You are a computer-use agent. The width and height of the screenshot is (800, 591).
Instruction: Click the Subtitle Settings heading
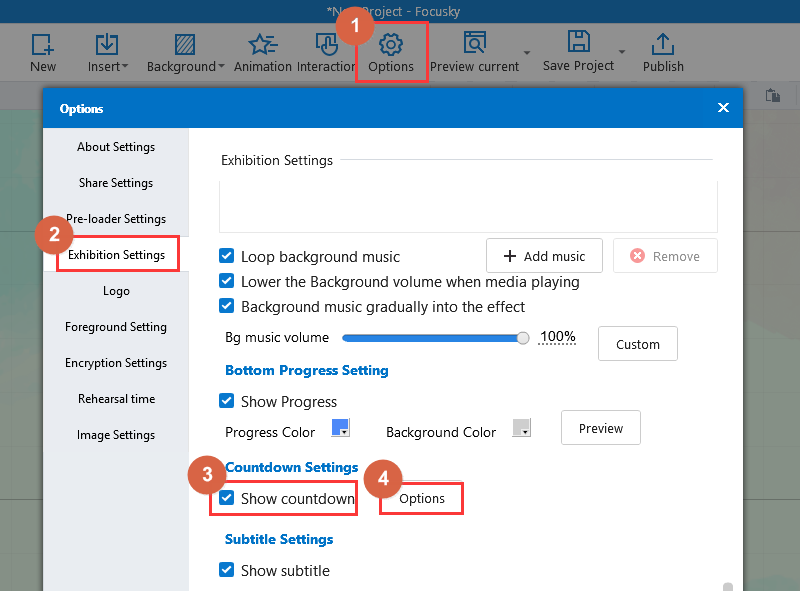click(279, 539)
